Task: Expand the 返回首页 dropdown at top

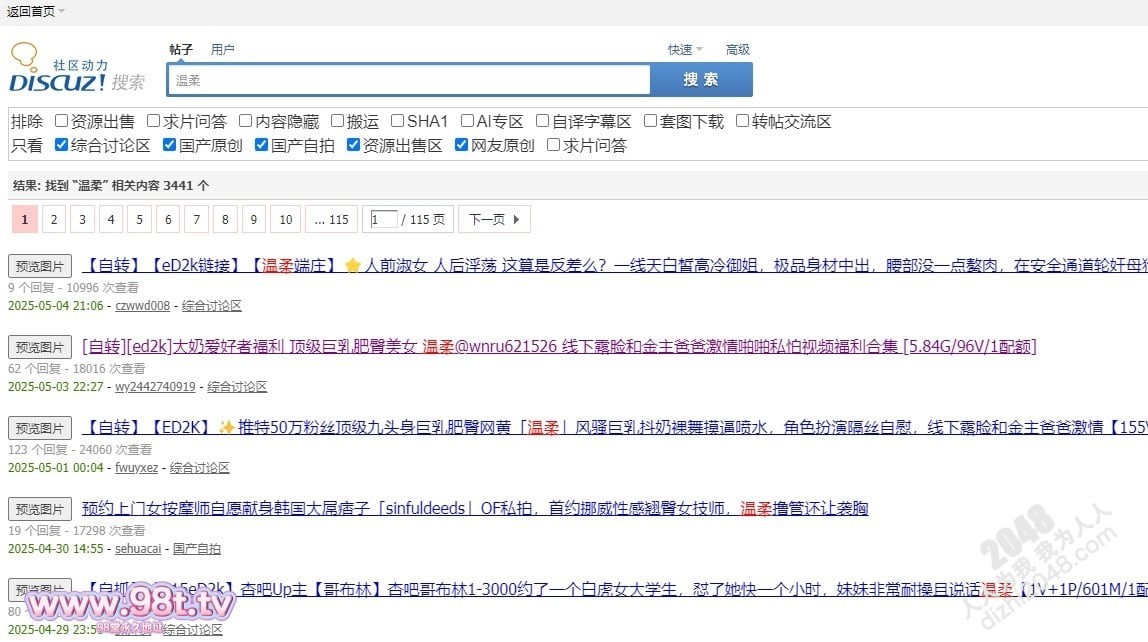Action: pyautogui.click(x=36, y=11)
